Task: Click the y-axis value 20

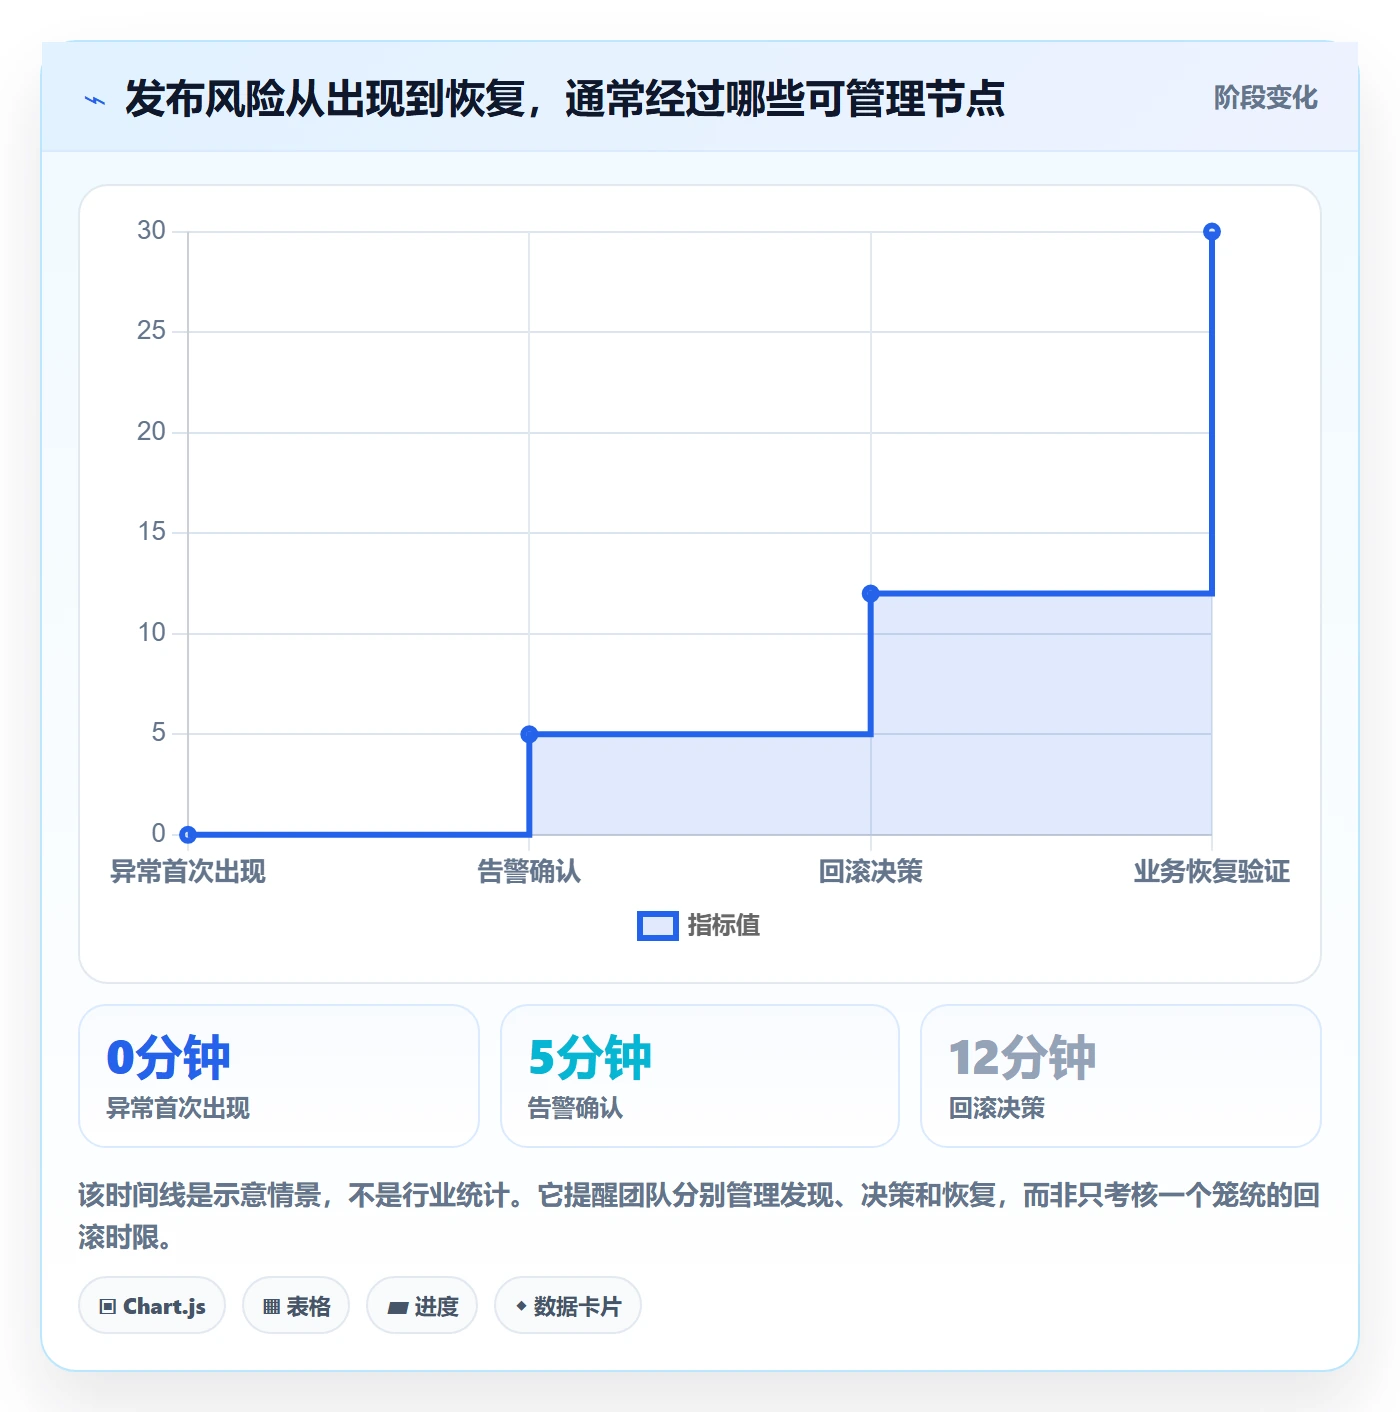Action: click(151, 432)
